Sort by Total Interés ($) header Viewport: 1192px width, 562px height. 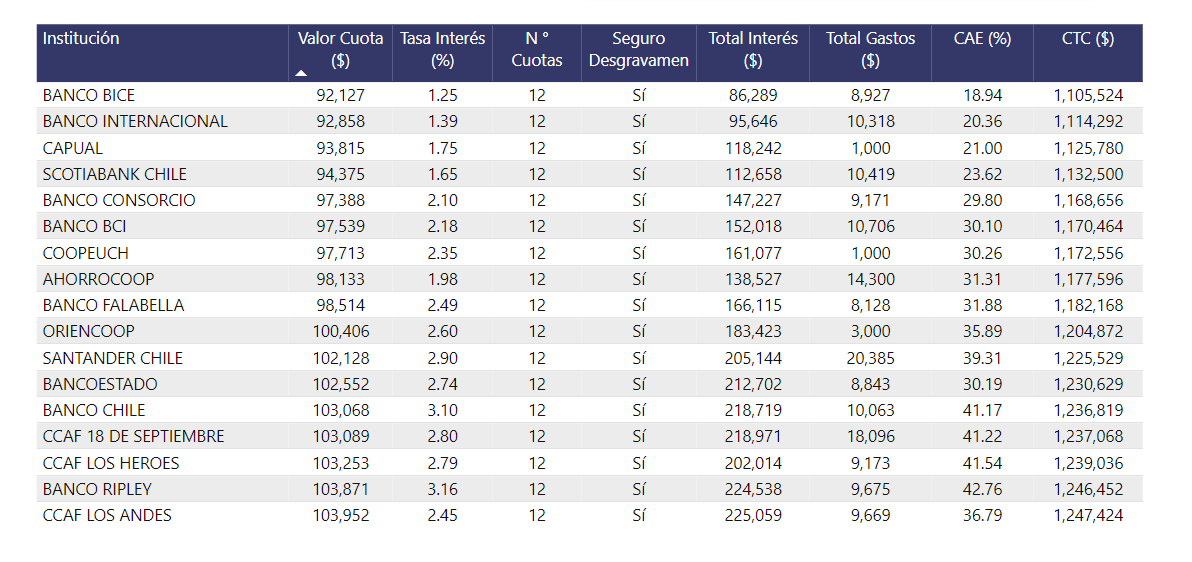pyautogui.click(x=753, y=50)
